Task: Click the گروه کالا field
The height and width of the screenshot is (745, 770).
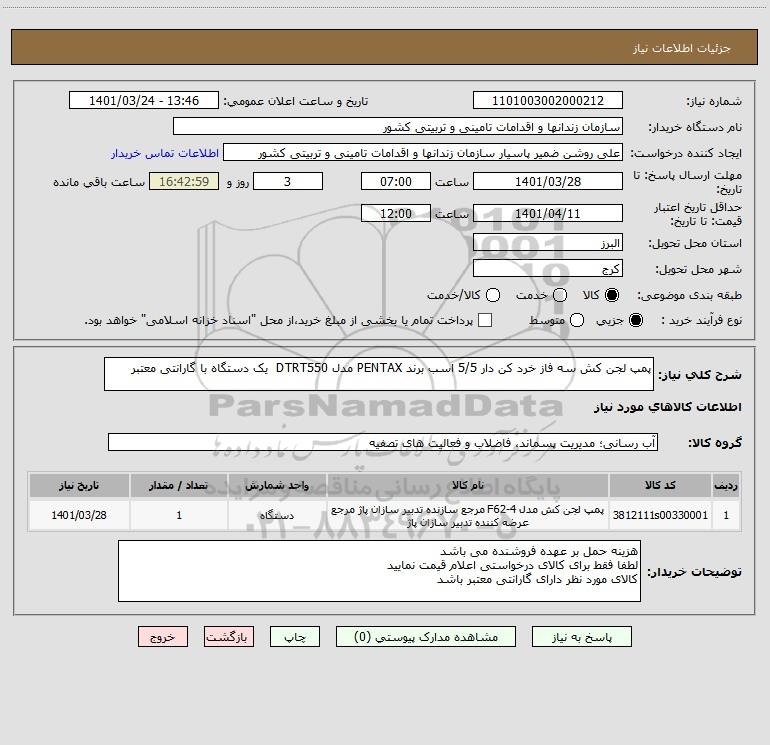Action: (x=383, y=442)
